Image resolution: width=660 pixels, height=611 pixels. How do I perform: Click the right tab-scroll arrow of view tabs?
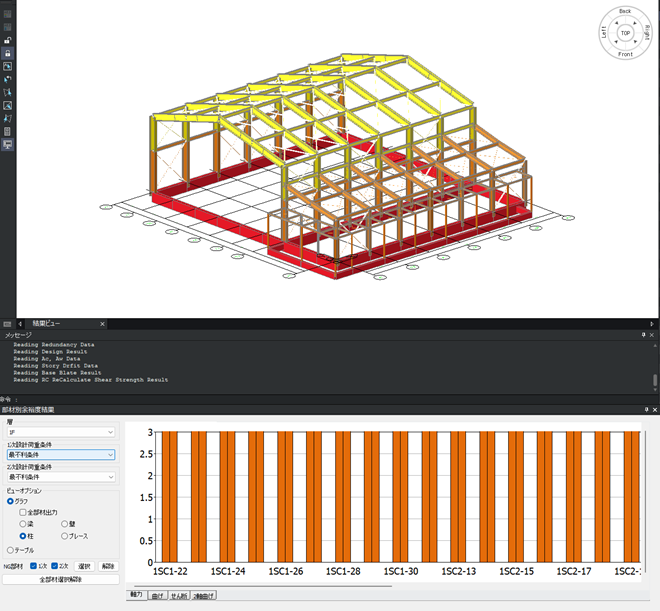coord(652,324)
